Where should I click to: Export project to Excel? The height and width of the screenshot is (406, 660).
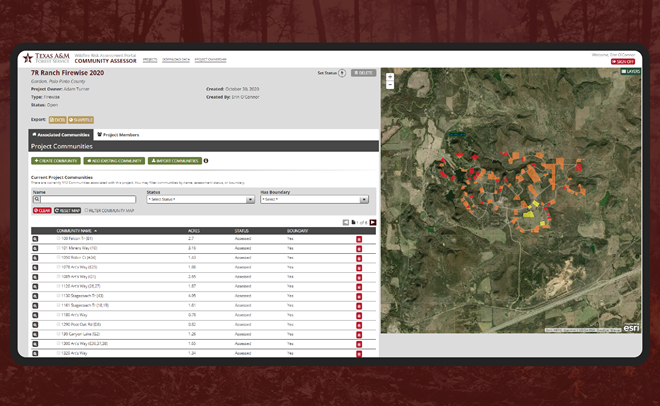coord(58,120)
